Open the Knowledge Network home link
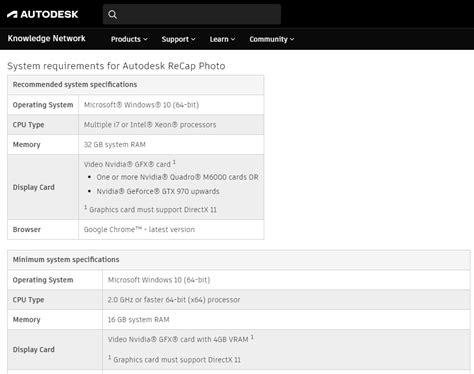Image resolution: width=474 pixels, height=374 pixels. pos(46,39)
